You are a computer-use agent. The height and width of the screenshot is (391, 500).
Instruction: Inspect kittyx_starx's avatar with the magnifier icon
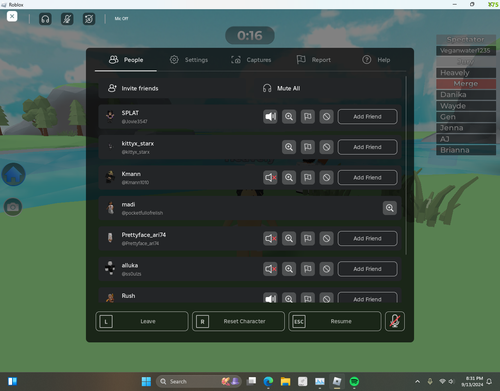coord(289,147)
